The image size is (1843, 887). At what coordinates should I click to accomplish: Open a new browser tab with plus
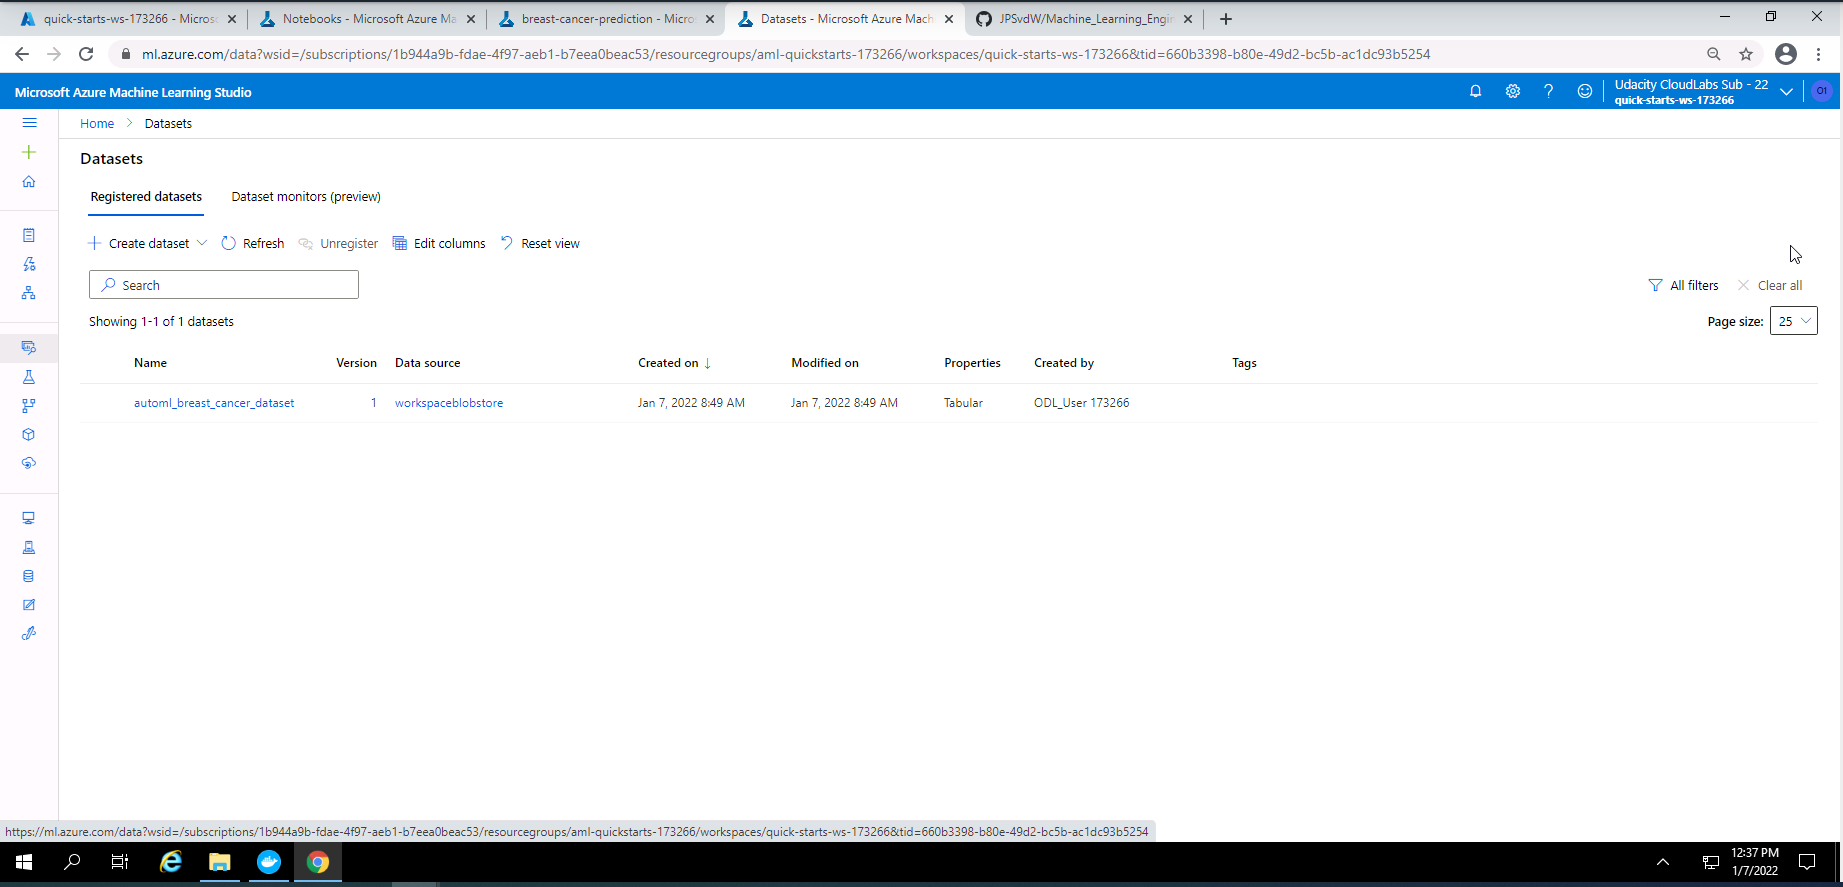pyautogui.click(x=1226, y=19)
